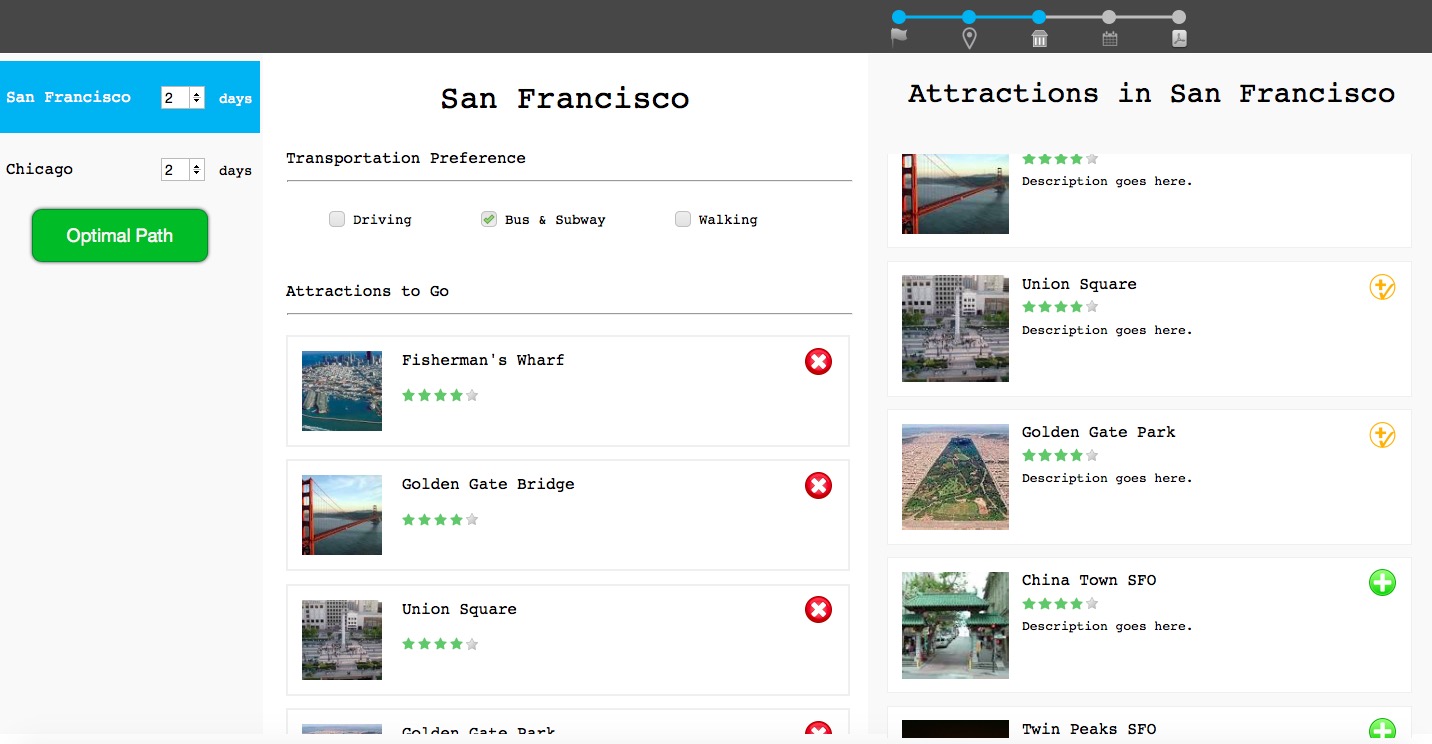
Task: Open Golden Gate Bridge thumbnail in to-go list
Action: (x=342, y=515)
